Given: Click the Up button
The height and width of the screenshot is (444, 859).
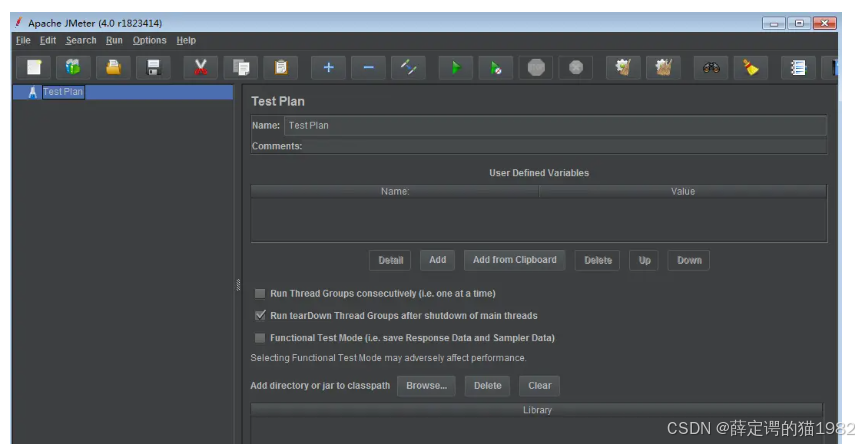Looking at the screenshot, I should (644, 260).
